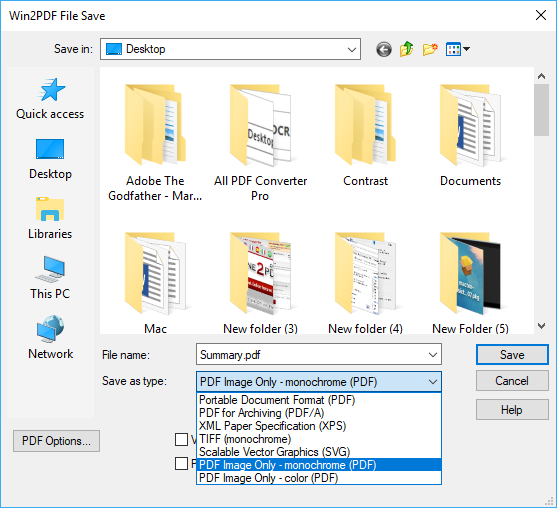Expand the Save in location dropdown
The width and height of the screenshot is (557, 508).
point(352,49)
